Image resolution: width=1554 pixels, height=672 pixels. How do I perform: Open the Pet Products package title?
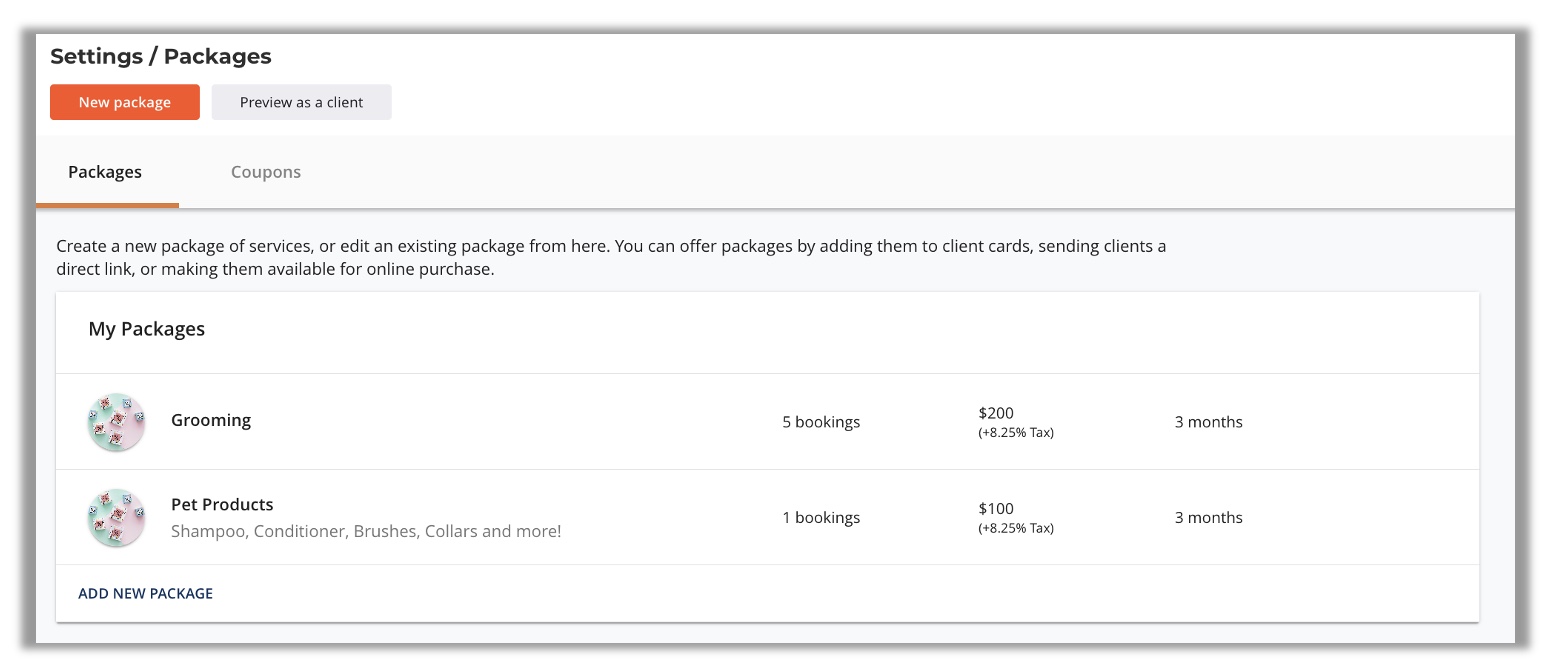click(222, 505)
